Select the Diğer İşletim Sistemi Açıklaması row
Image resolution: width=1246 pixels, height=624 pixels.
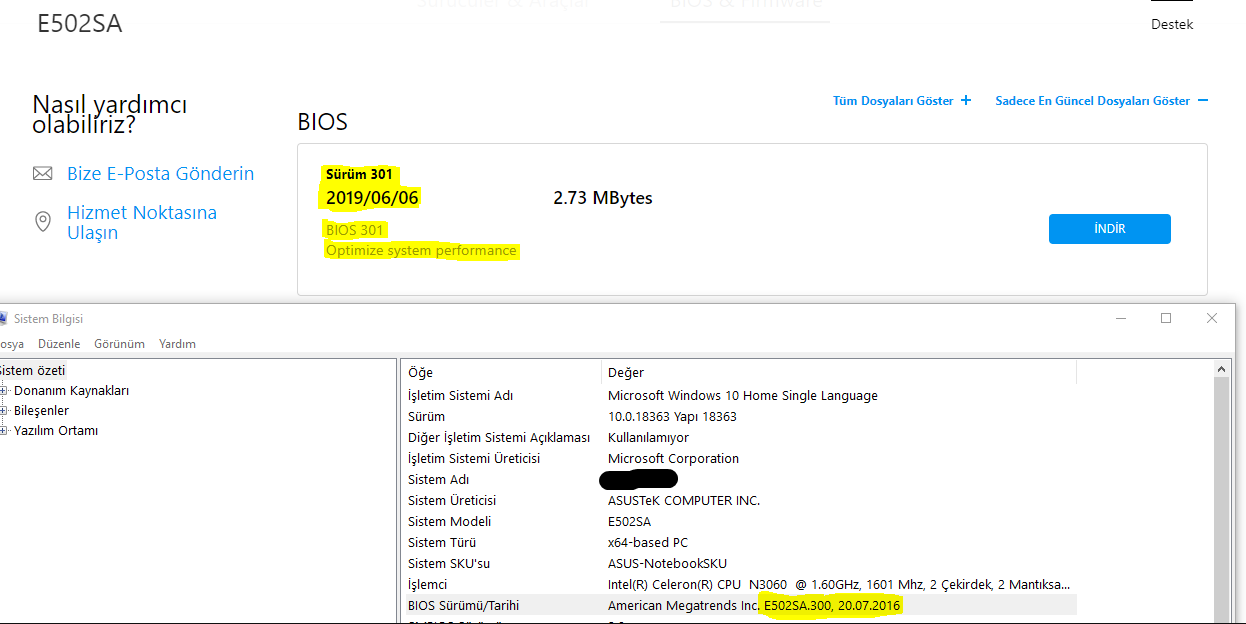pos(739,438)
